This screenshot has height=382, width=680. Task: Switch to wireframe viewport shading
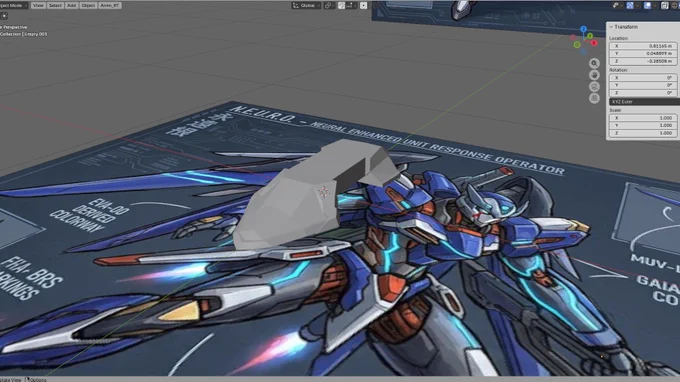click(x=675, y=5)
